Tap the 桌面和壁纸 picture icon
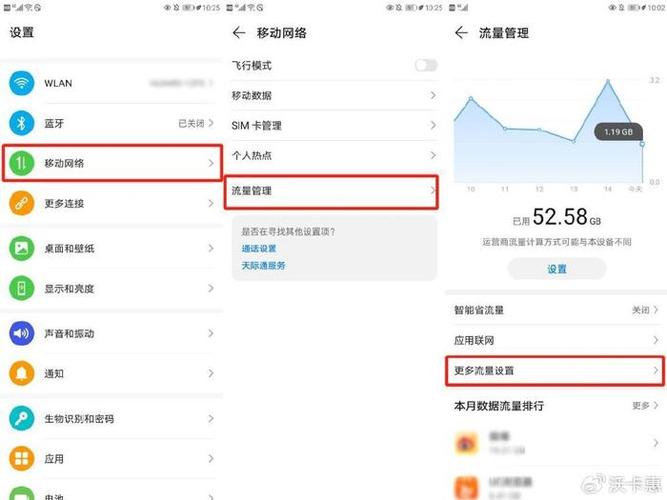Screen dimensions: 667x500 tap(21, 248)
